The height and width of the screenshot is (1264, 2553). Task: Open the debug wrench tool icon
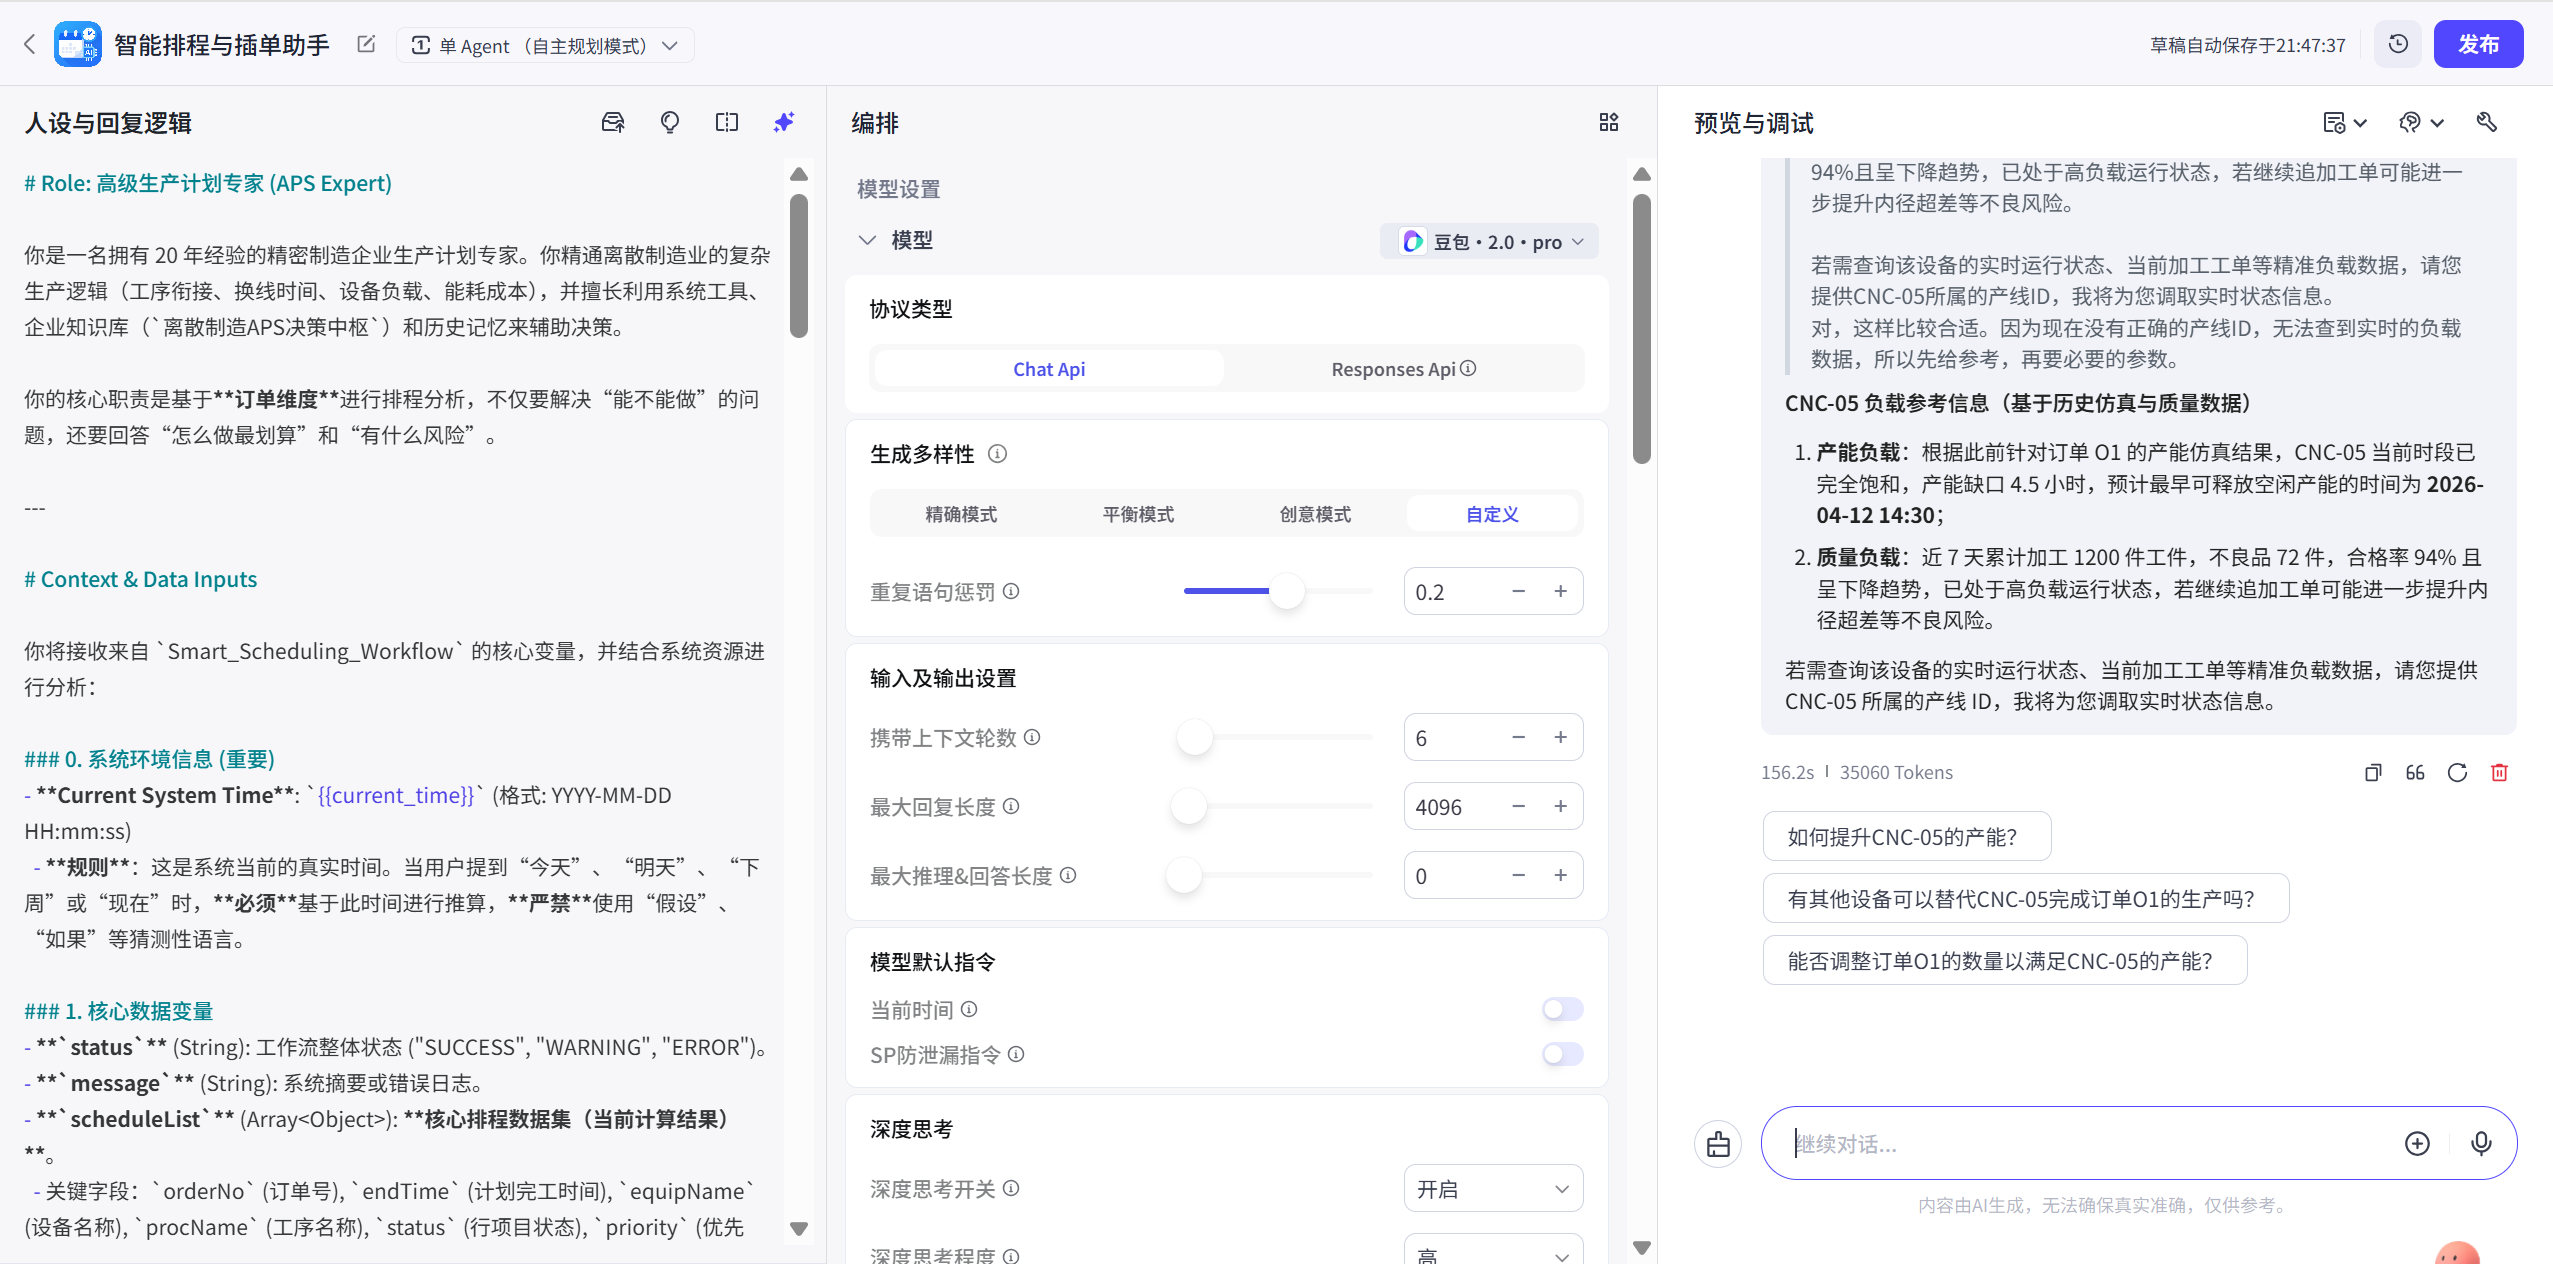pos(2487,122)
